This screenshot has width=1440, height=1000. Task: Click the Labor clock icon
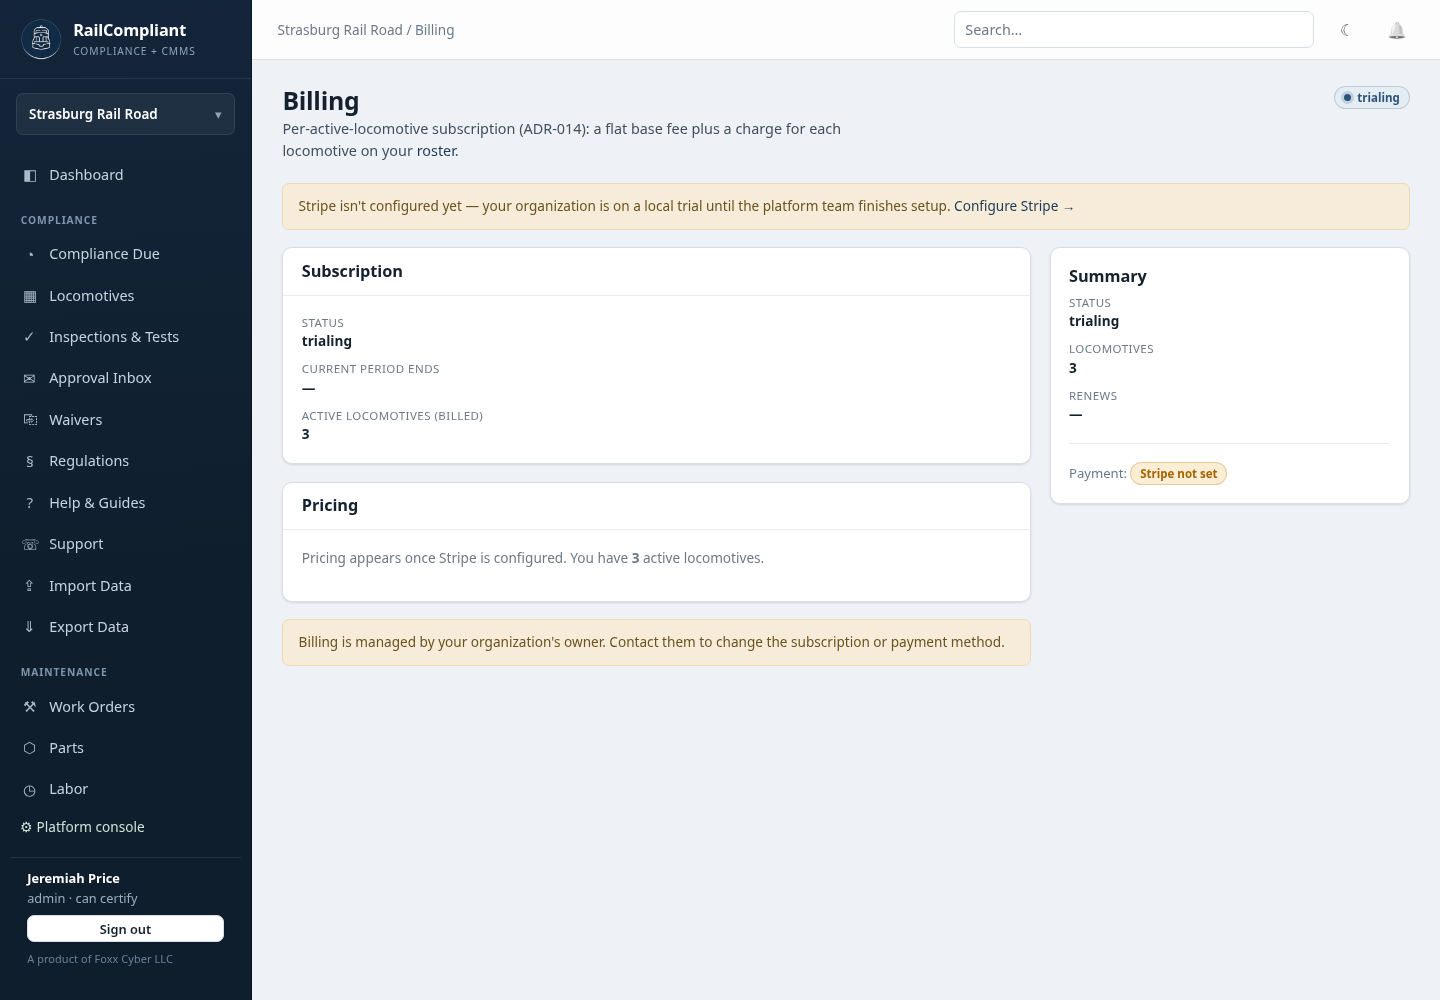tap(30, 790)
